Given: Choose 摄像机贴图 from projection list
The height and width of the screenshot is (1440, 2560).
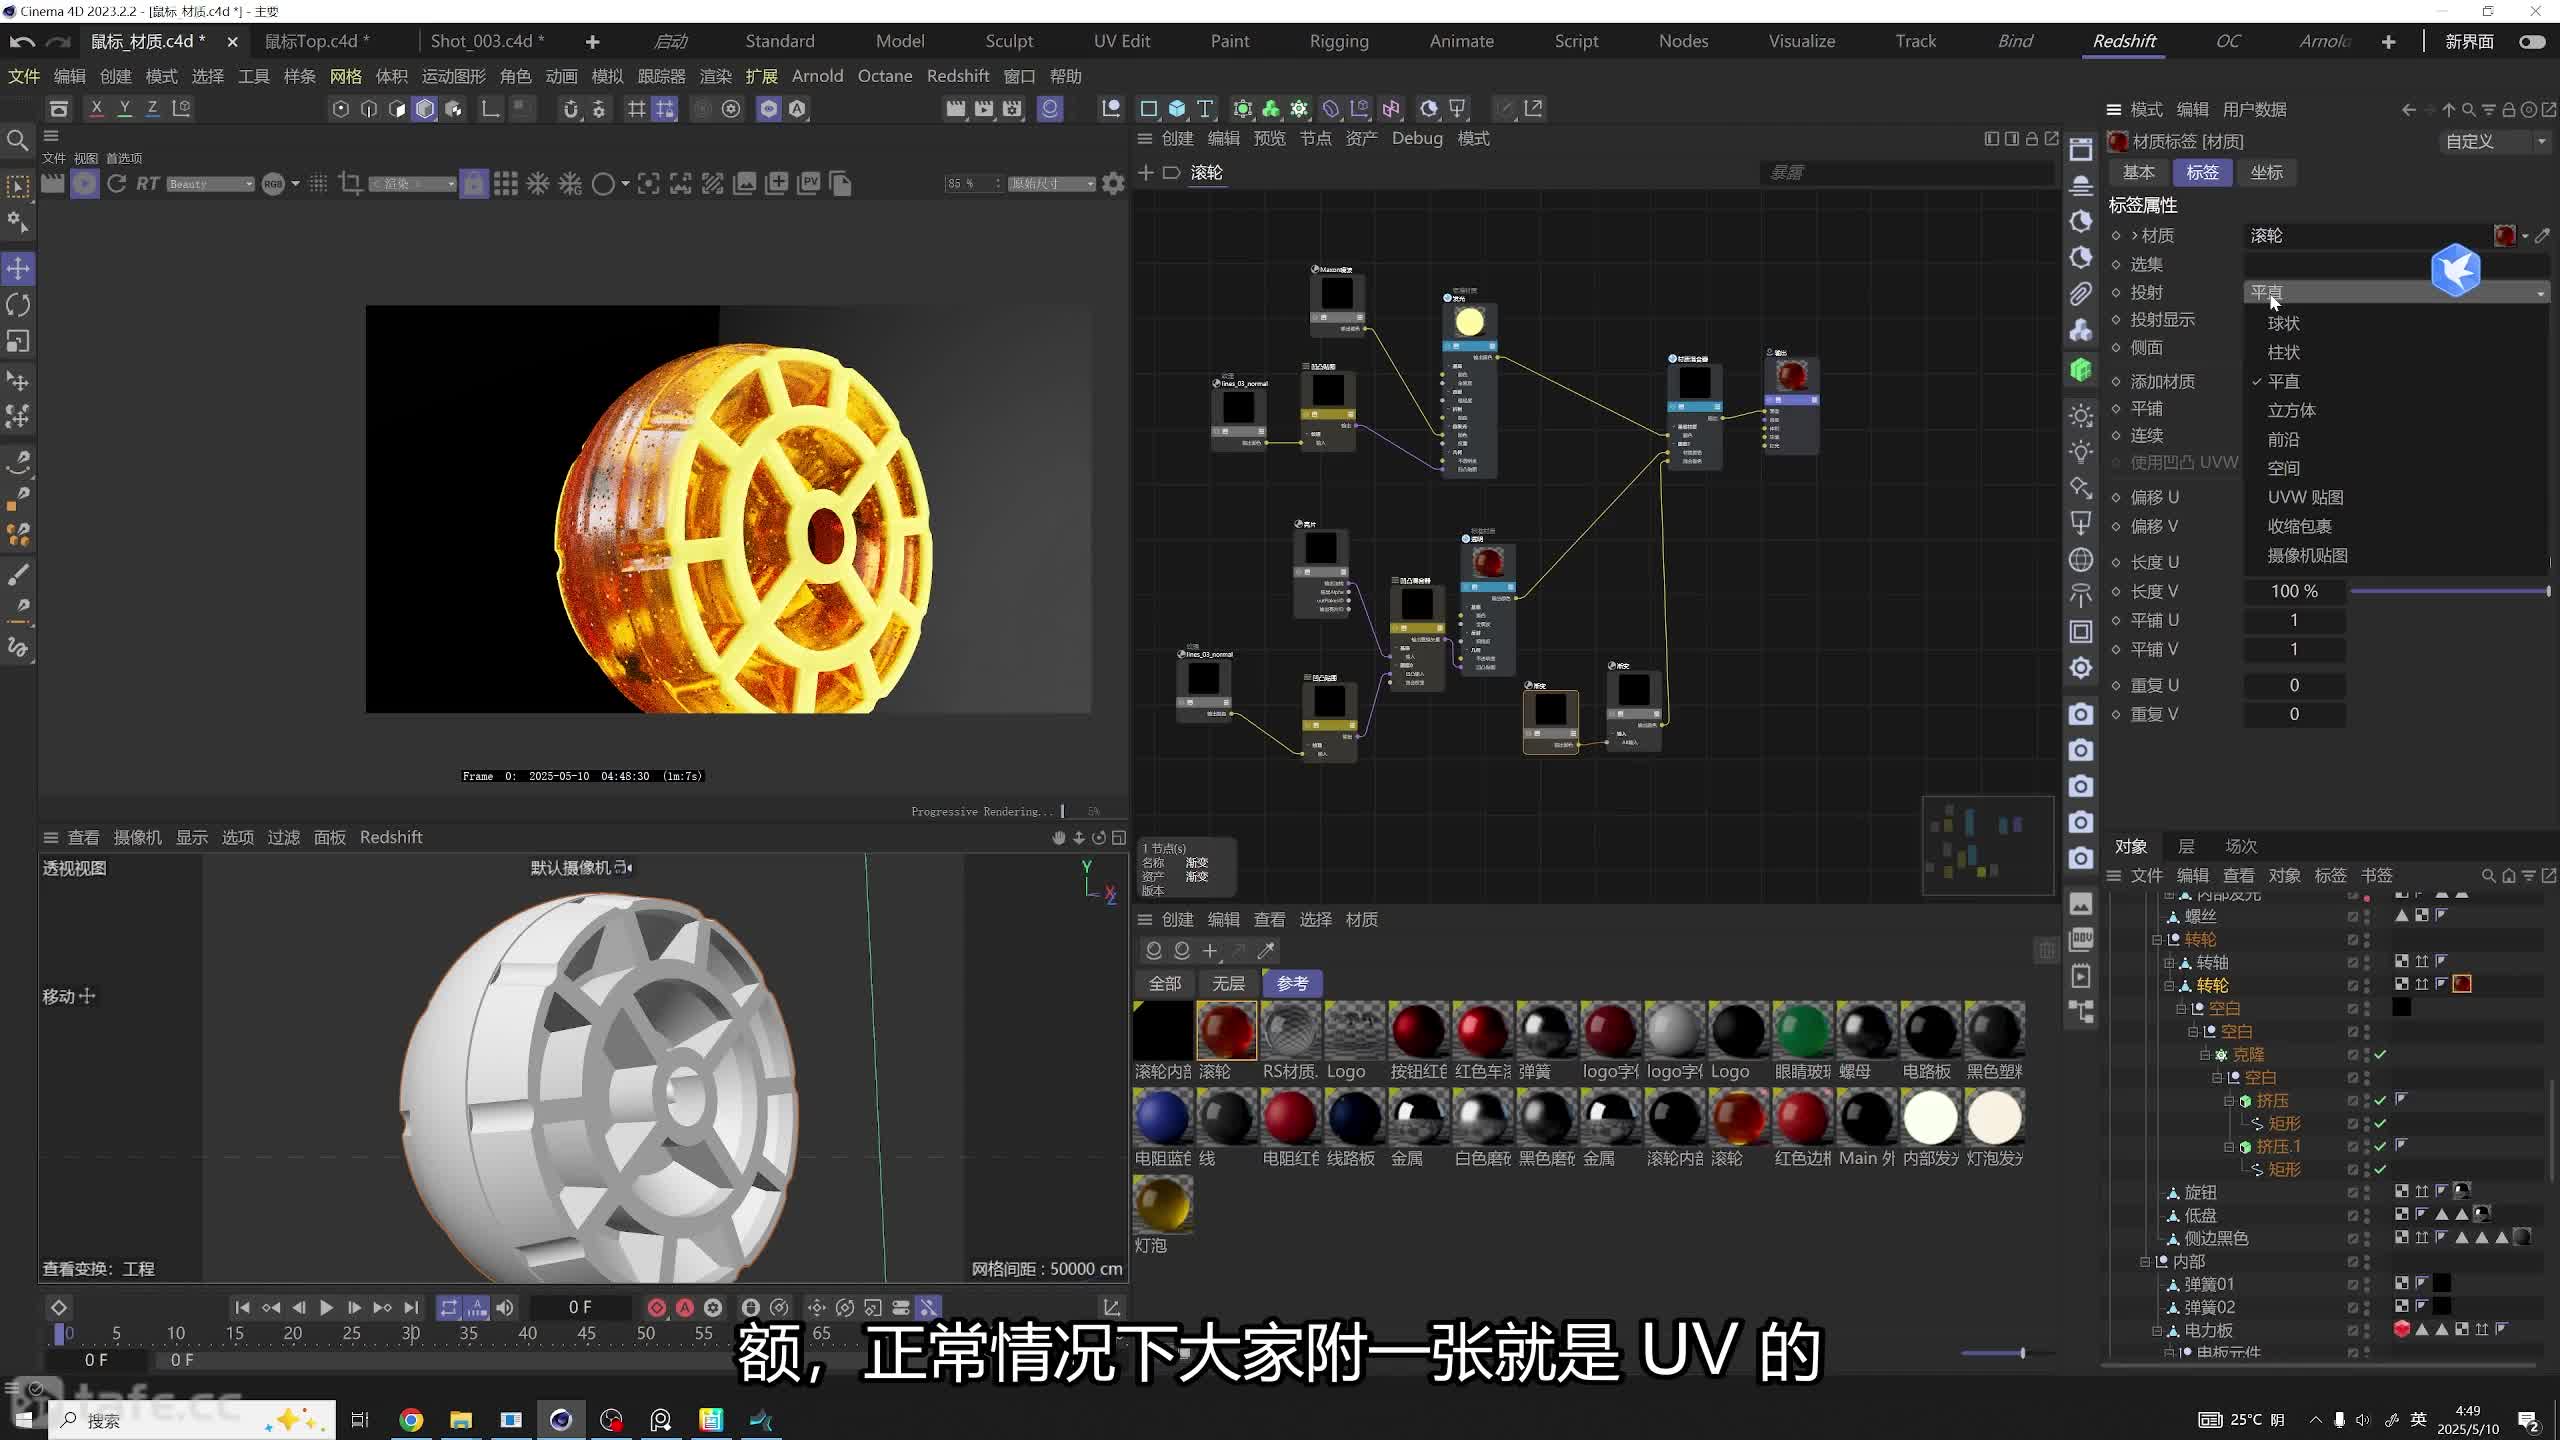Looking at the screenshot, I should point(2307,555).
